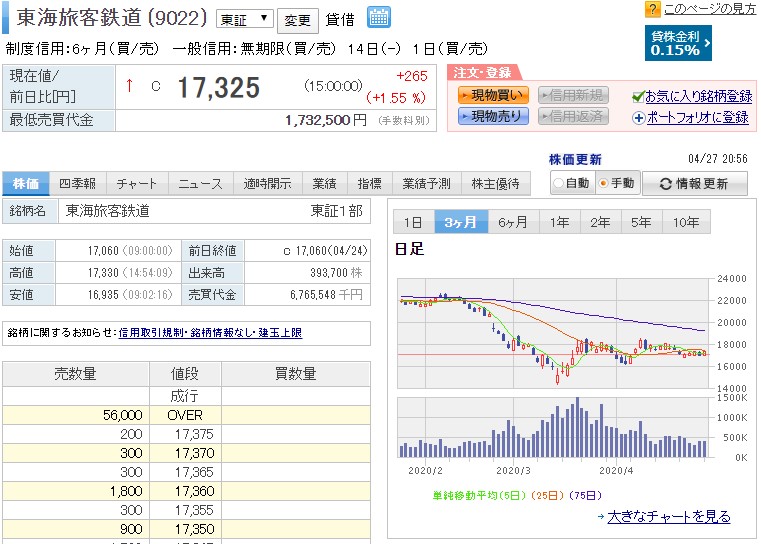
Task: Switch to the 業績予測 tab
Action: (427, 183)
